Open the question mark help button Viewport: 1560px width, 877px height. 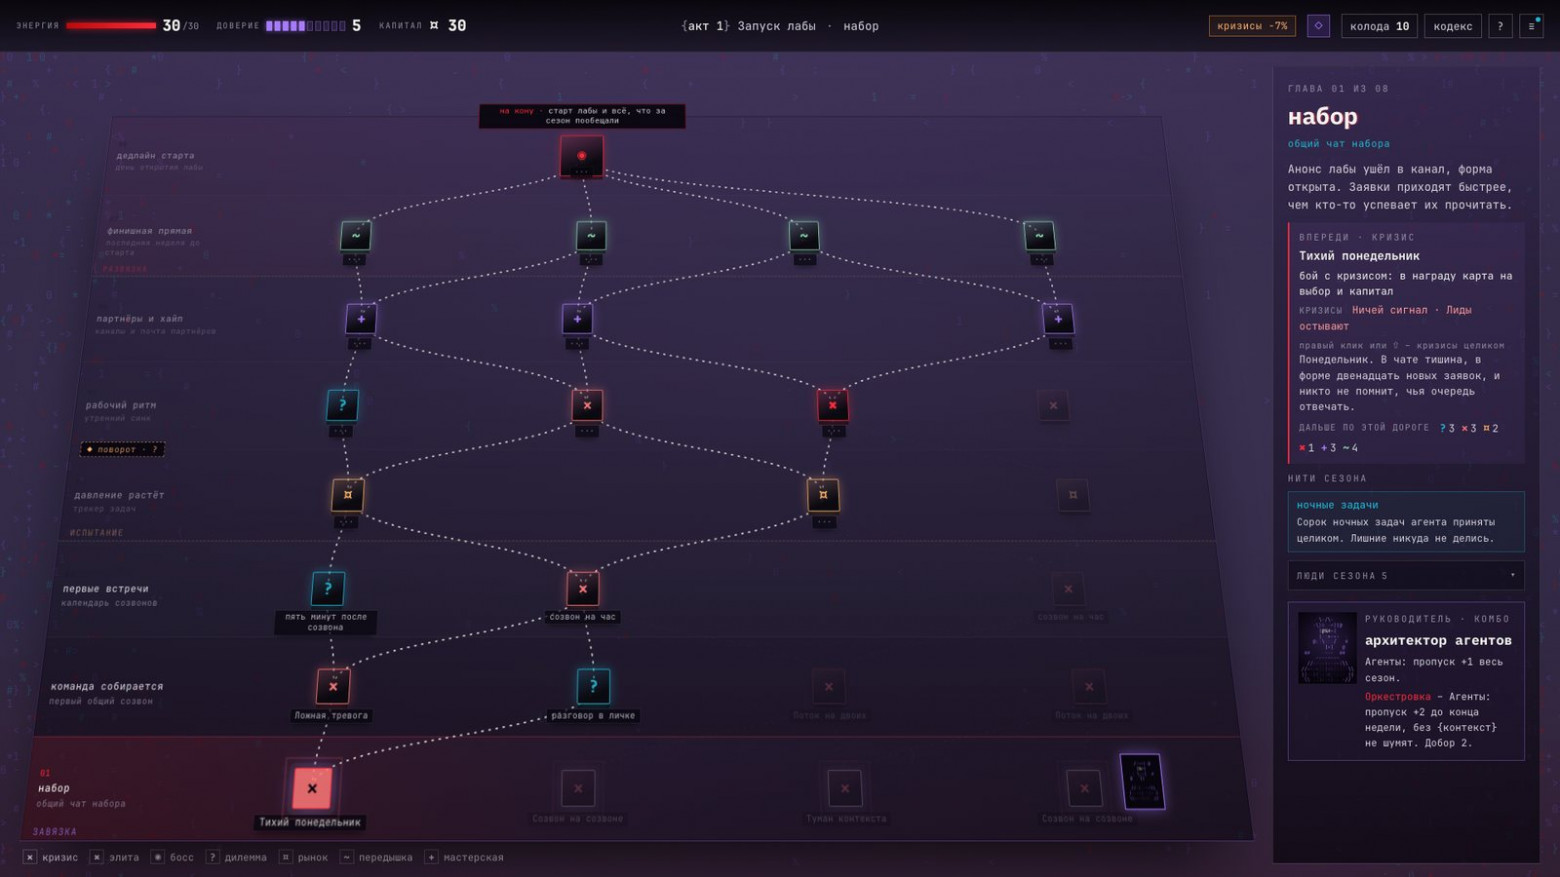1500,26
